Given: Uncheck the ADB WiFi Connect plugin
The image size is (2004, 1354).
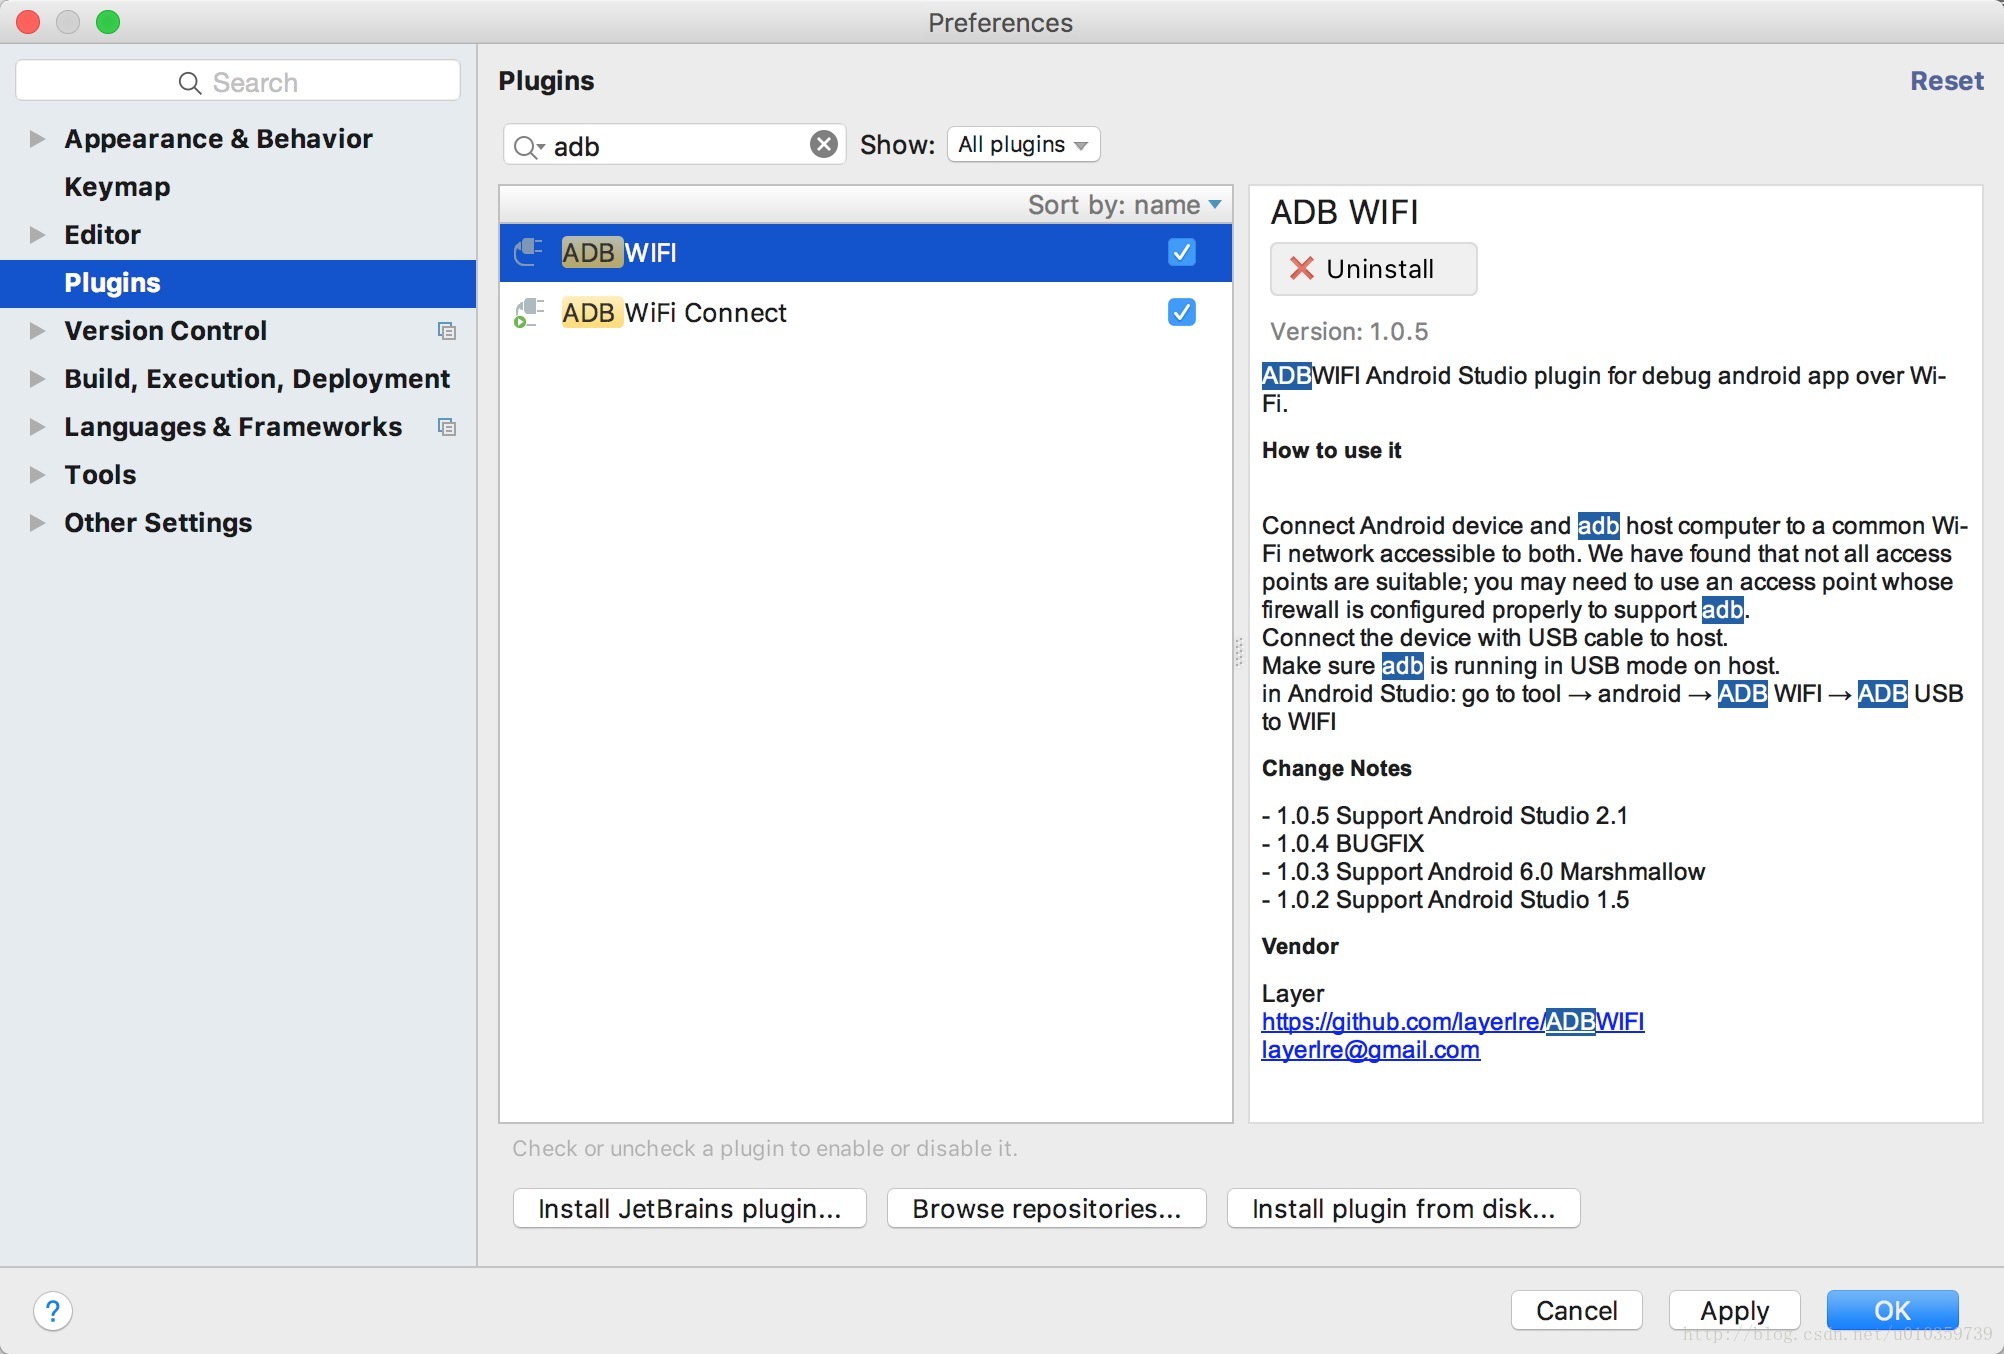Looking at the screenshot, I should coord(1181,312).
